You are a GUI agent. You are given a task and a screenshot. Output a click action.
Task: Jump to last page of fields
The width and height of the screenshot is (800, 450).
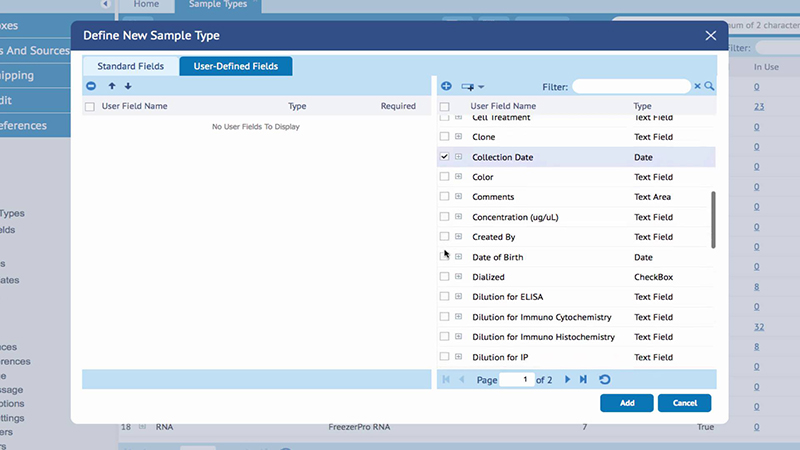(x=583, y=380)
